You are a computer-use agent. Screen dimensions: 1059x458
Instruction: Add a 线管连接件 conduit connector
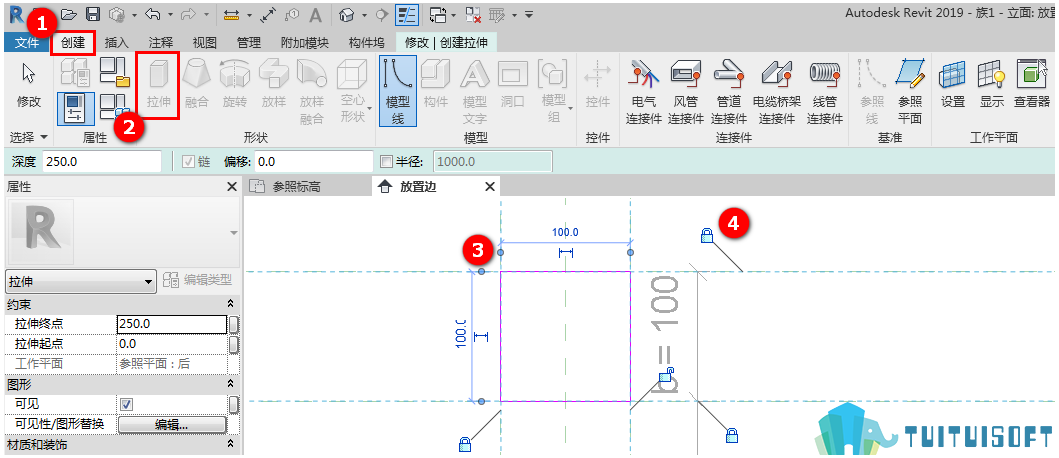(825, 91)
